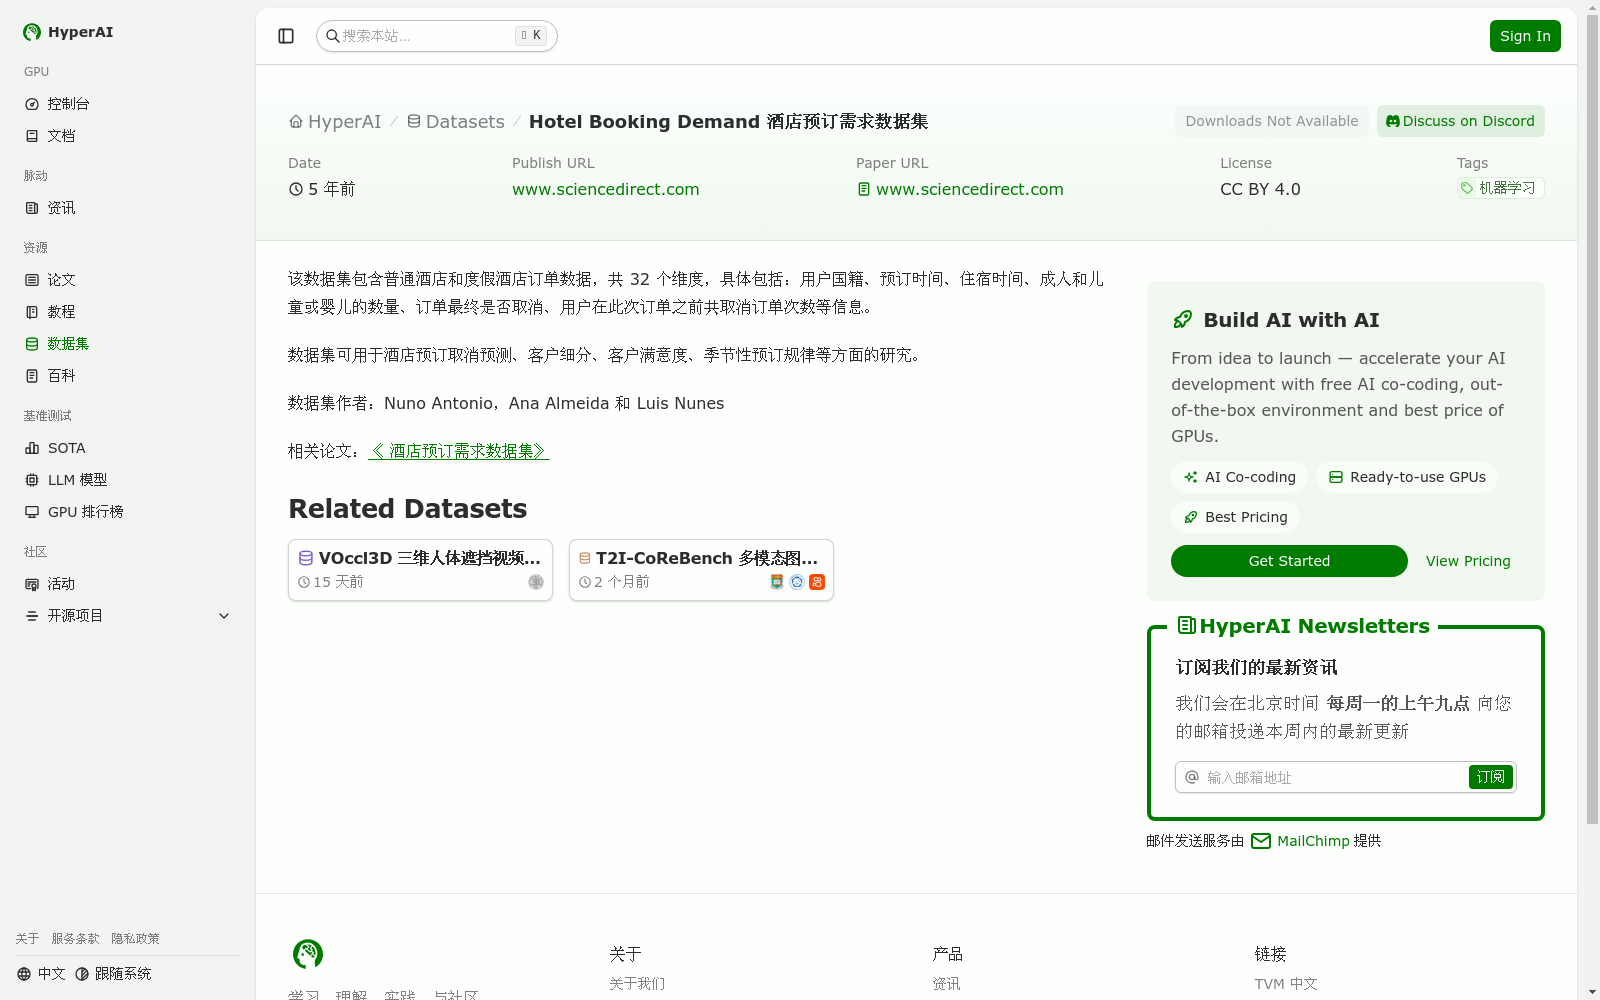The width and height of the screenshot is (1600, 1000).
Task: Open the 资讯 footer link under 产品
Action: [946, 984]
